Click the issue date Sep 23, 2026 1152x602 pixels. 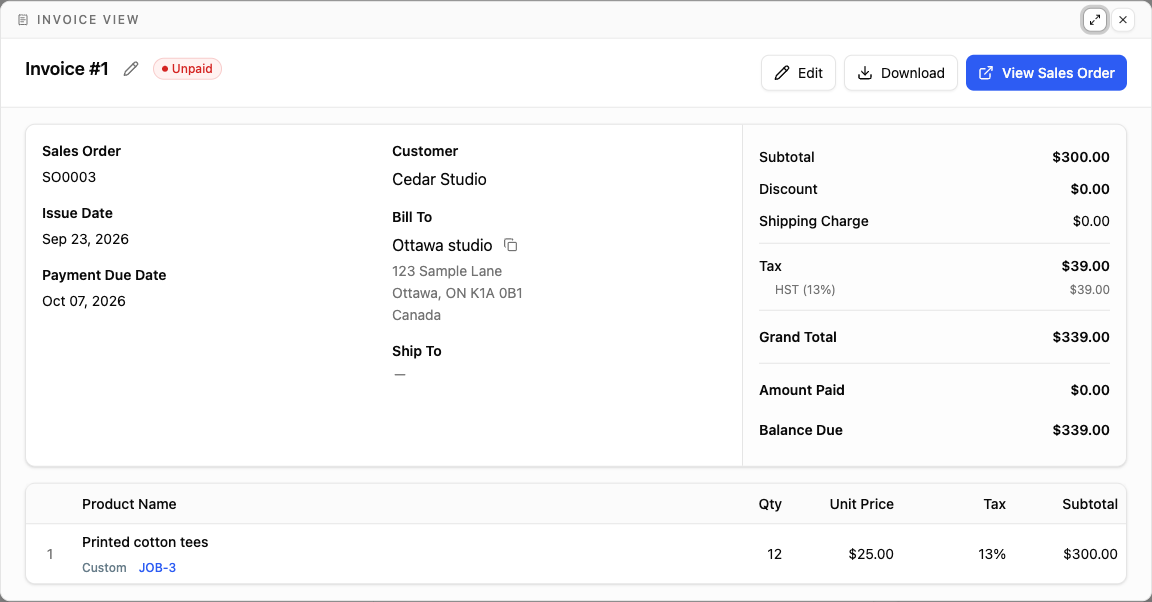85,239
